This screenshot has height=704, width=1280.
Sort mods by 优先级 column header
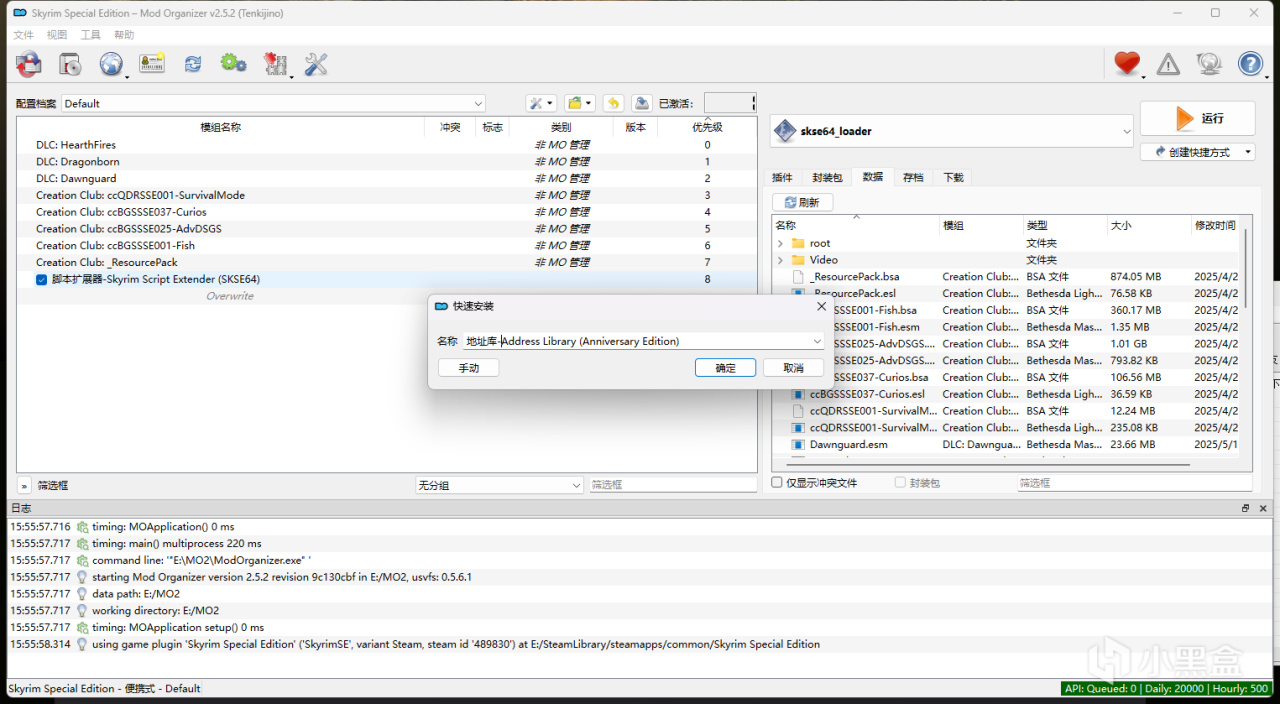(x=707, y=127)
